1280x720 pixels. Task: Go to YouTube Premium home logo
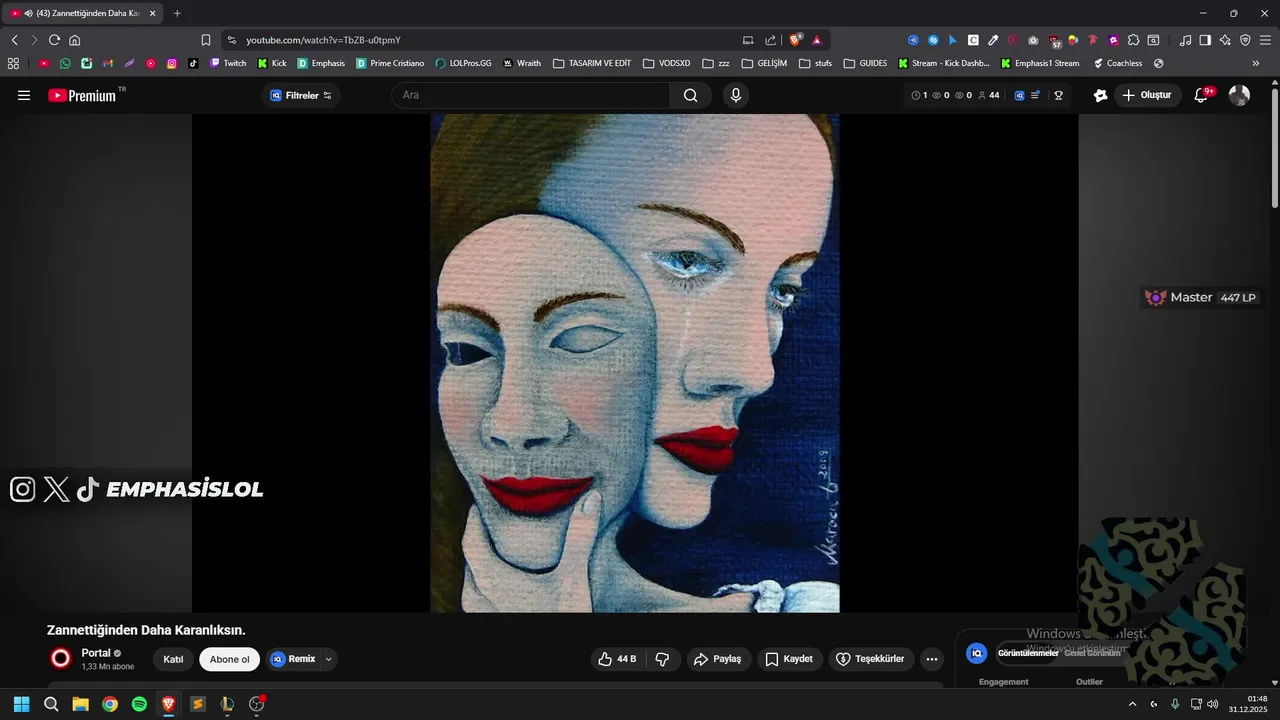(81, 95)
